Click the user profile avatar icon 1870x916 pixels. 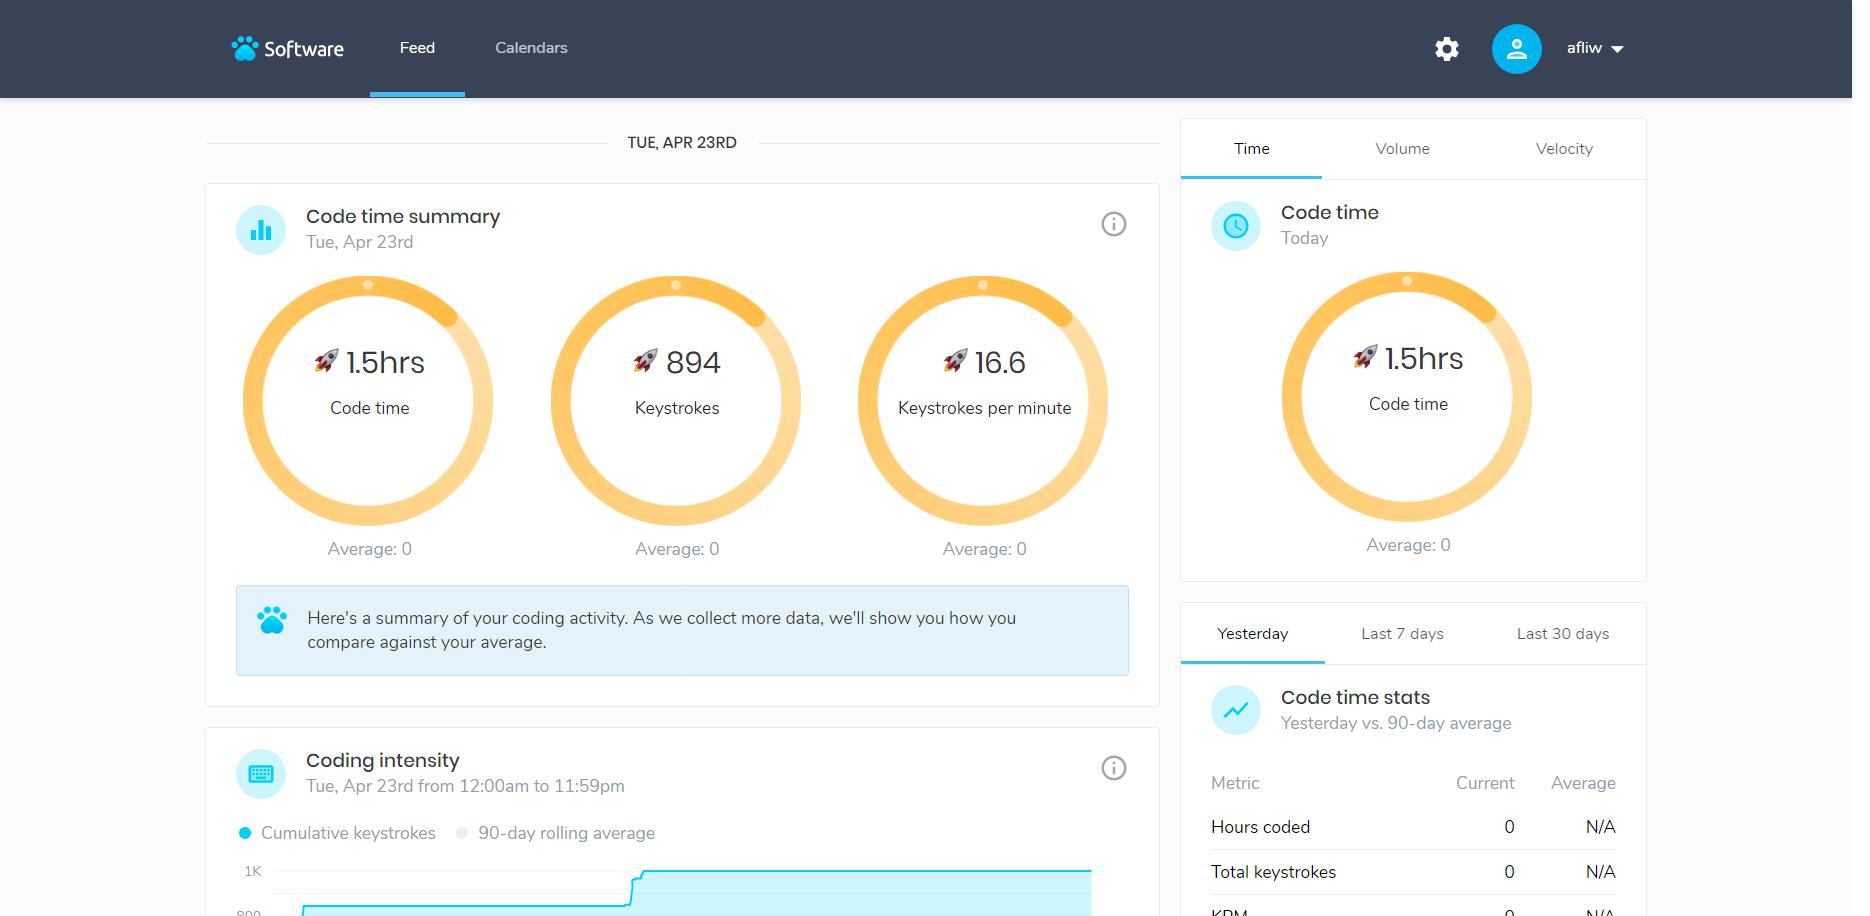pyautogui.click(x=1516, y=49)
